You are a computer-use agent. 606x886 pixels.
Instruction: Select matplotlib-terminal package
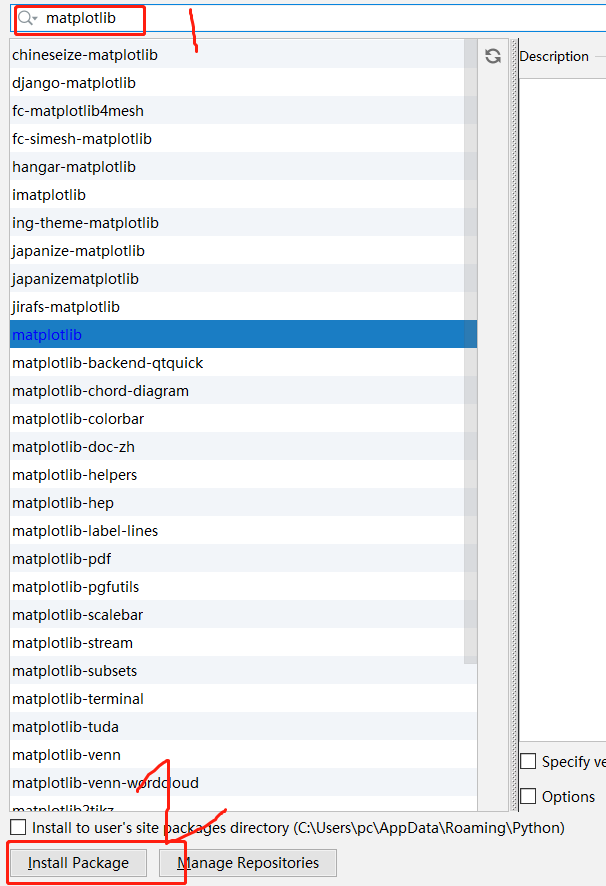[243, 699]
